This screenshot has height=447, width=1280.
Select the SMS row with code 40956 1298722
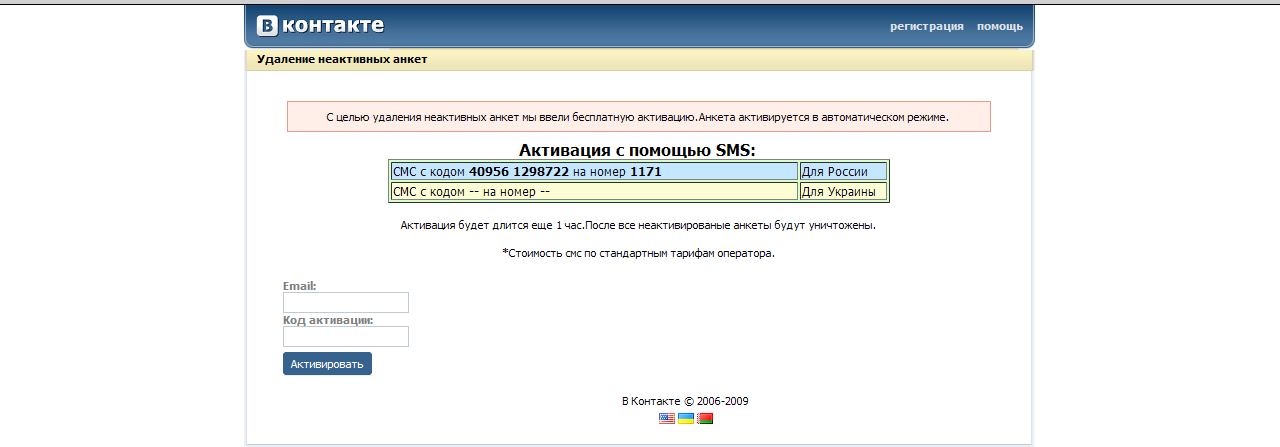[594, 172]
